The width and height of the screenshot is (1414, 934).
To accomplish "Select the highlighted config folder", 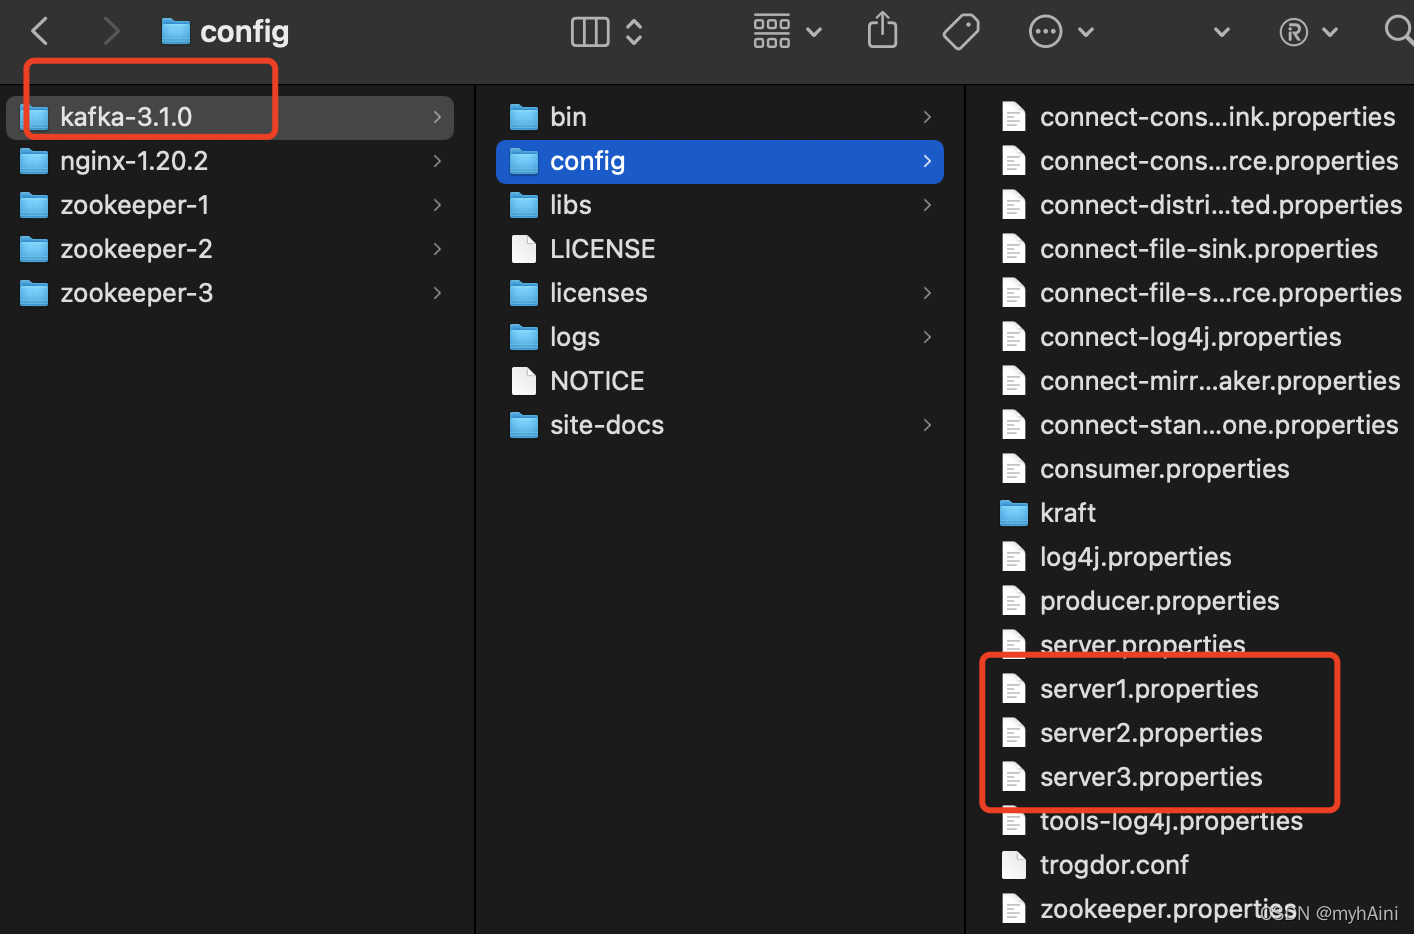I will point(720,161).
